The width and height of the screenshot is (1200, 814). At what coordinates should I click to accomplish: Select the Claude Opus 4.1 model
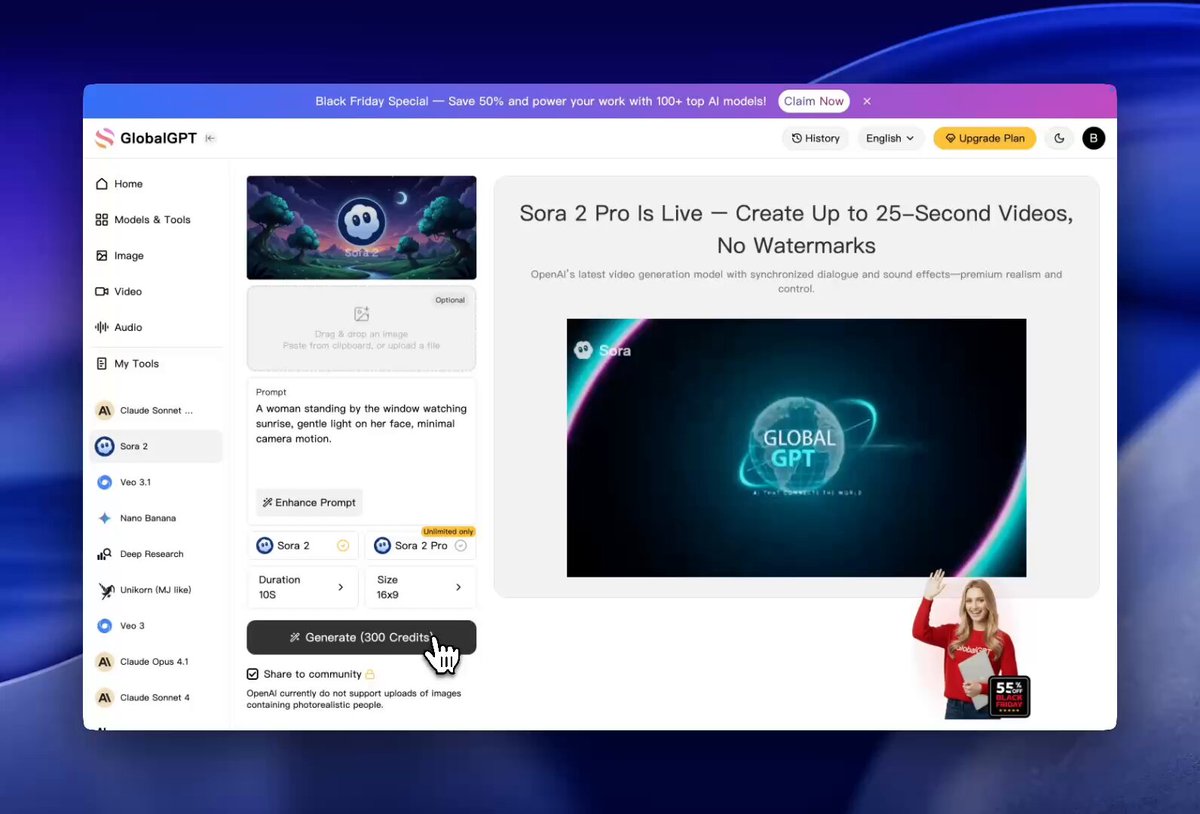pyautogui.click(x=156, y=662)
